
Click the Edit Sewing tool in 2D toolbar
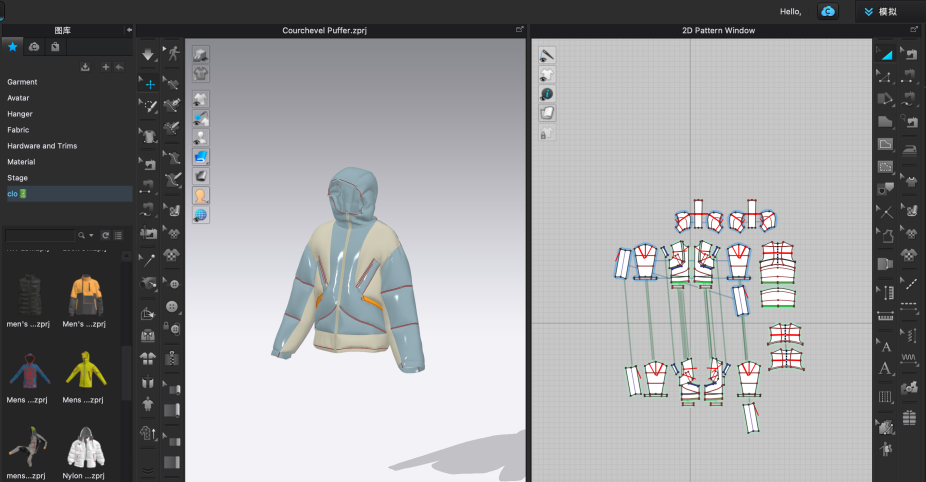909,53
